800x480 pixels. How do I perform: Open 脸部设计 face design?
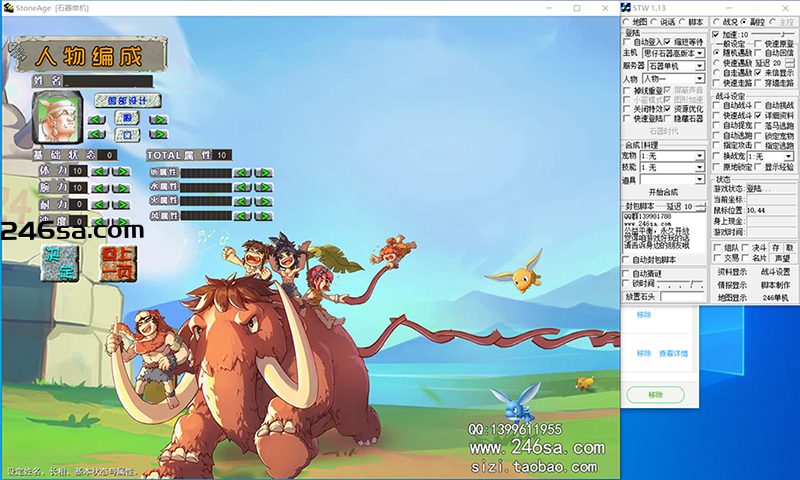128,100
